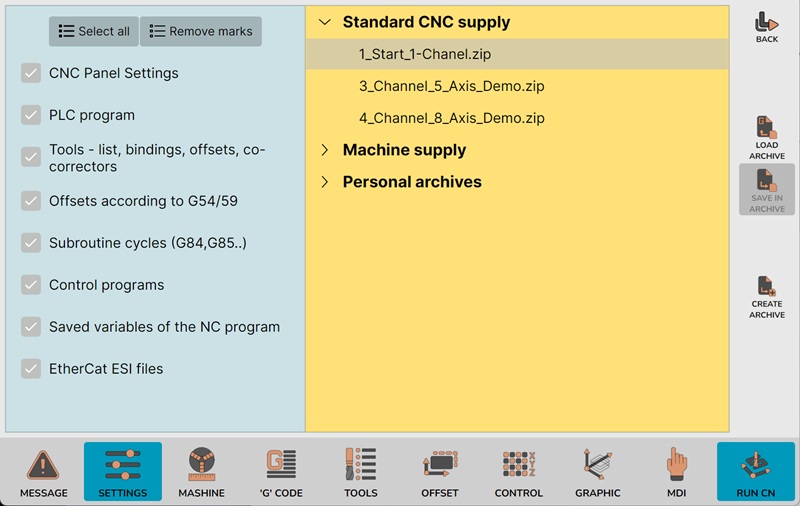
Task: Toggle the PLC program checkbox
Action: tap(31, 115)
